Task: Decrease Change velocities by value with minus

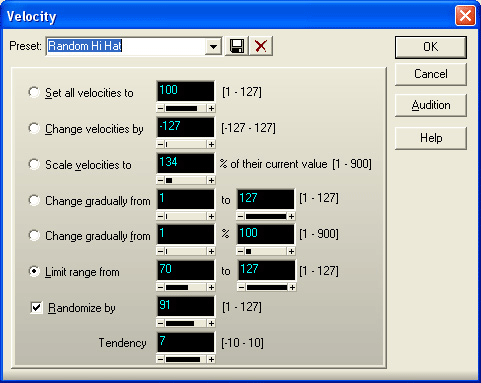Action: pyautogui.click(x=160, y=144)
